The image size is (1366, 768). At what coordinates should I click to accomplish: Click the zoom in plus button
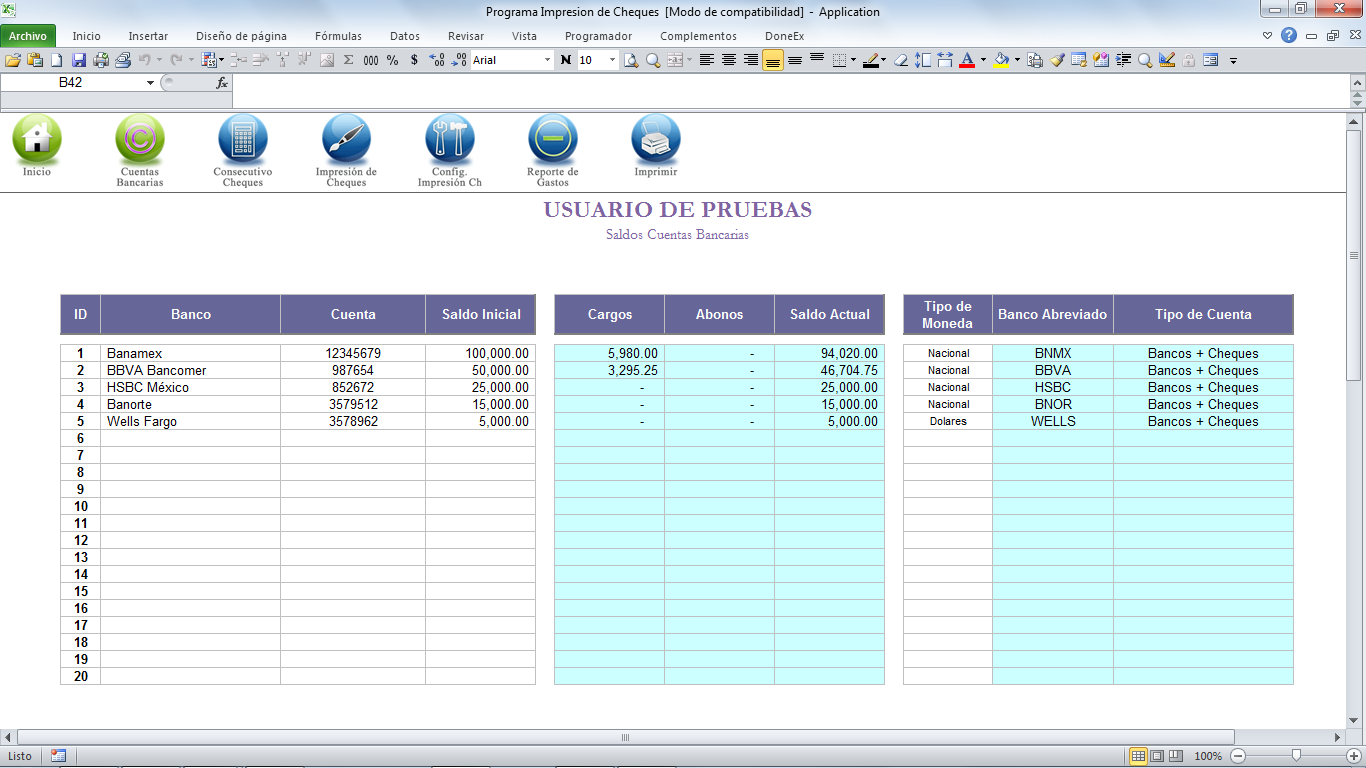pyautogui.click(x=1353, y=756)
